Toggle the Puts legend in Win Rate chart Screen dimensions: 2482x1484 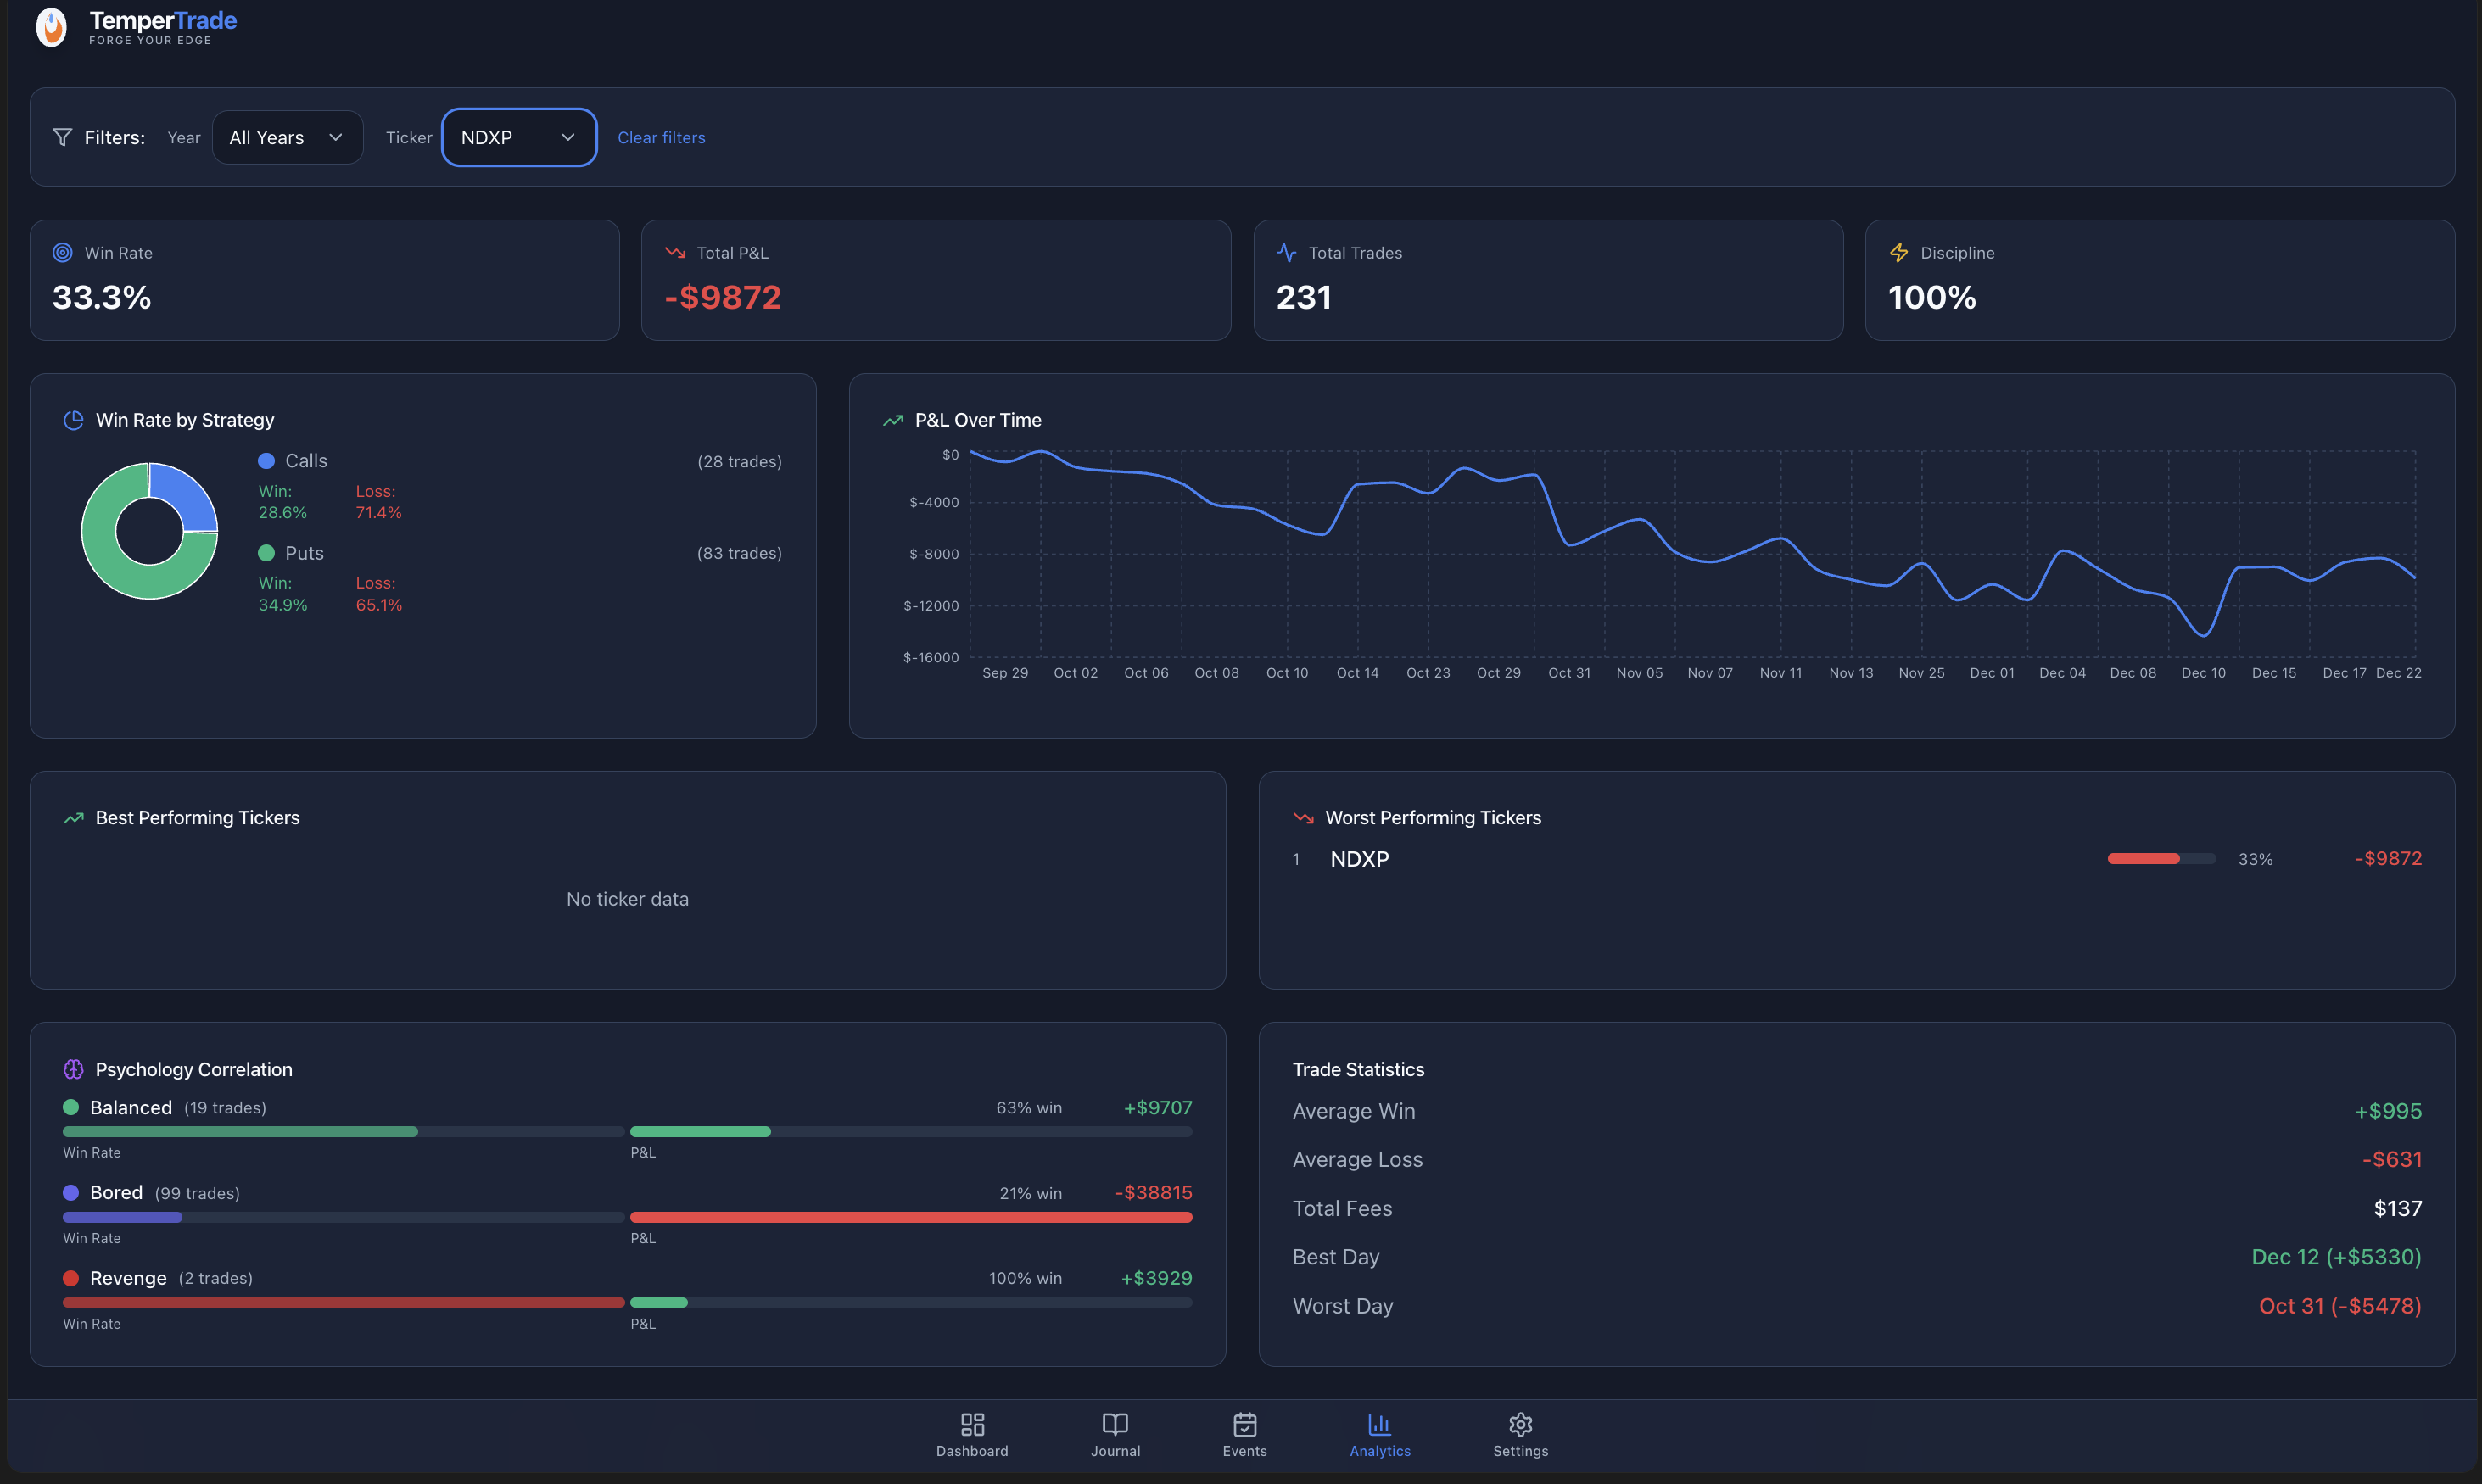290,552
